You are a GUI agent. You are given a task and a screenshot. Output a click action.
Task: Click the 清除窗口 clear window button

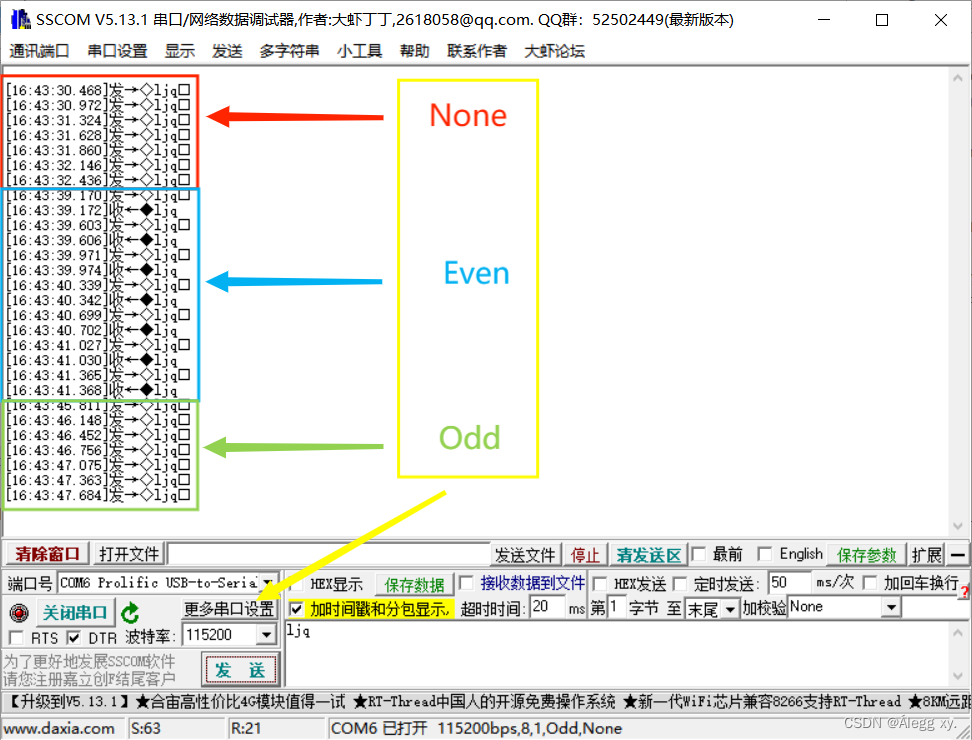point(48,553)
